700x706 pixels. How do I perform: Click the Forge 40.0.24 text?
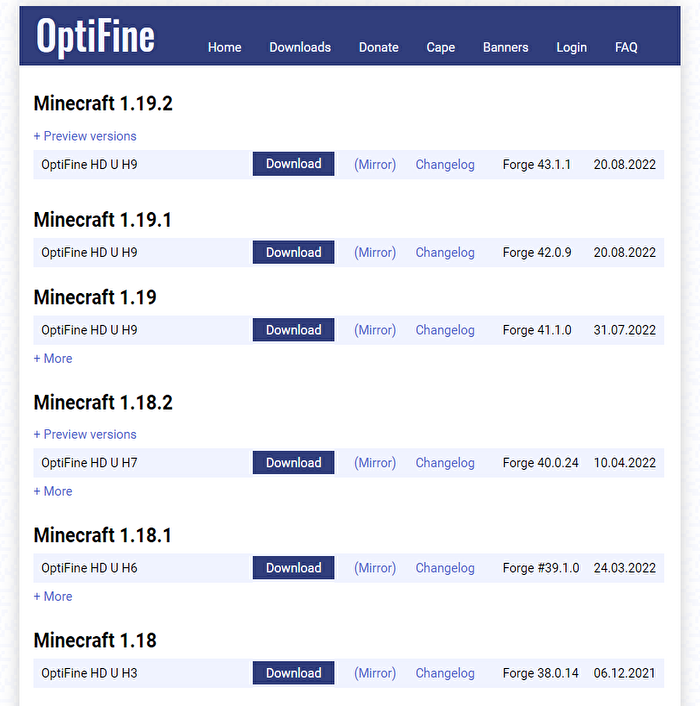[540, 462]
